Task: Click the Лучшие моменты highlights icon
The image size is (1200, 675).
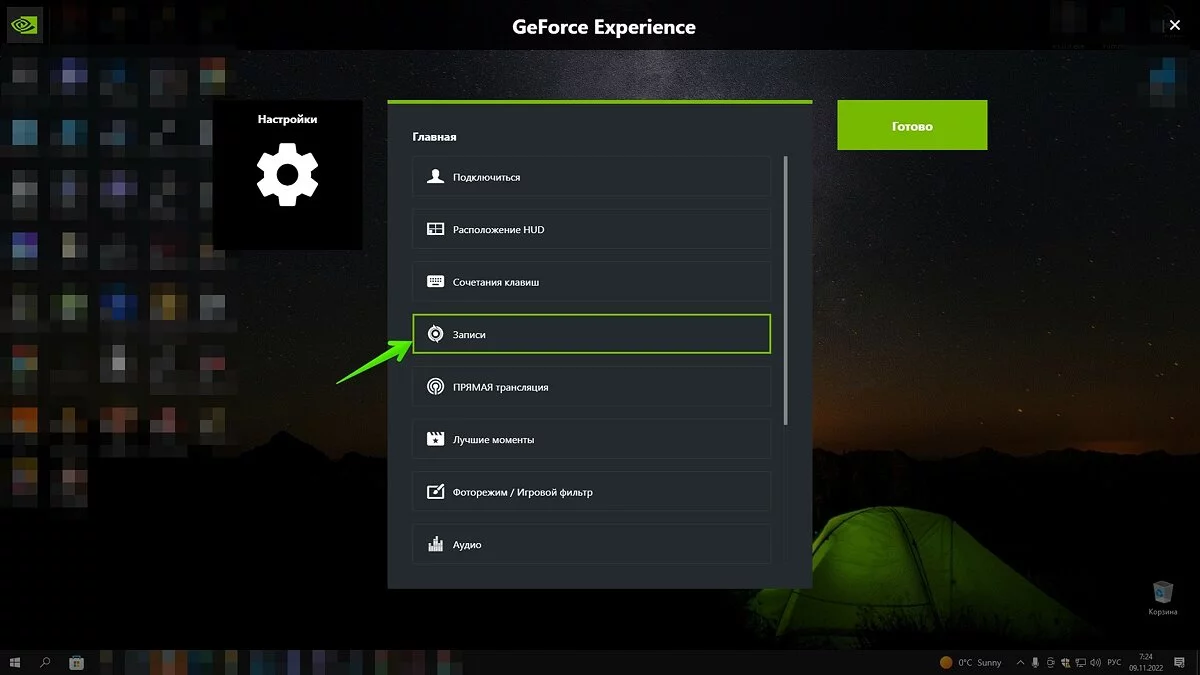Action: [x=435, y=440]
